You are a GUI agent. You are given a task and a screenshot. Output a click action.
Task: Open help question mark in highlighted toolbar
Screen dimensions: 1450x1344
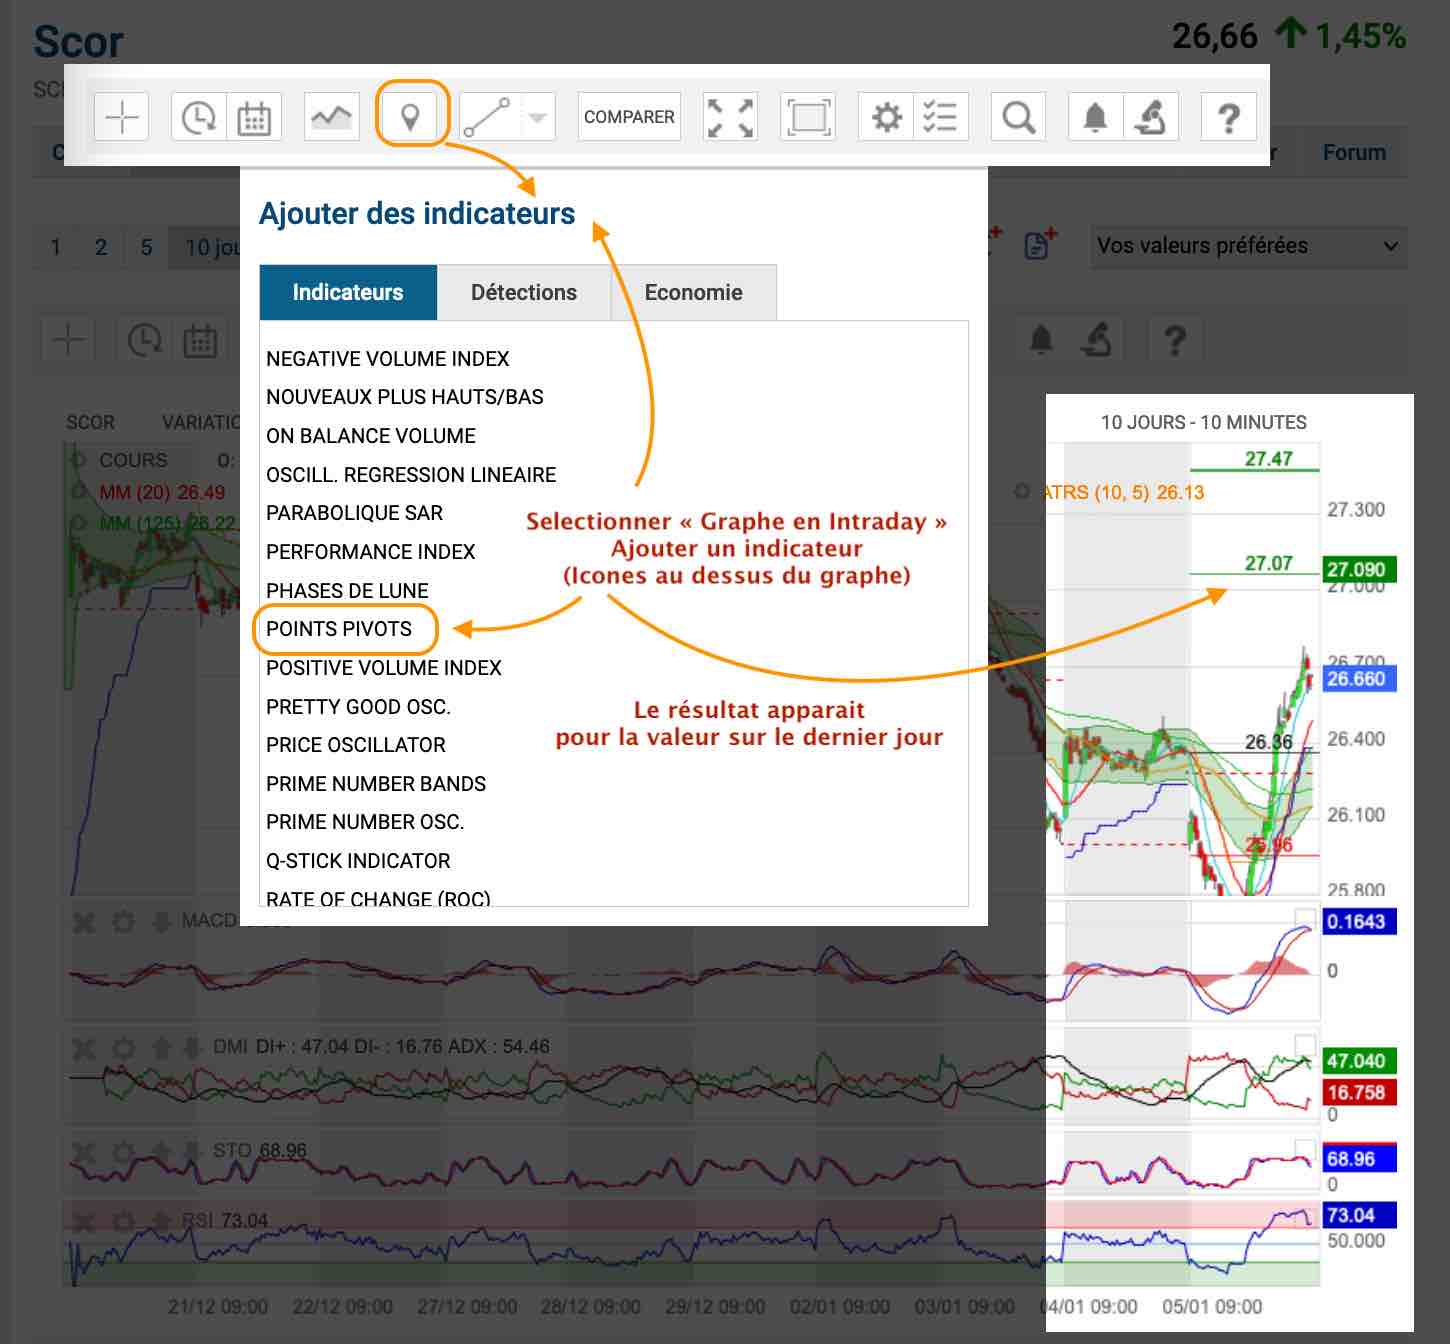[1228, 117]
